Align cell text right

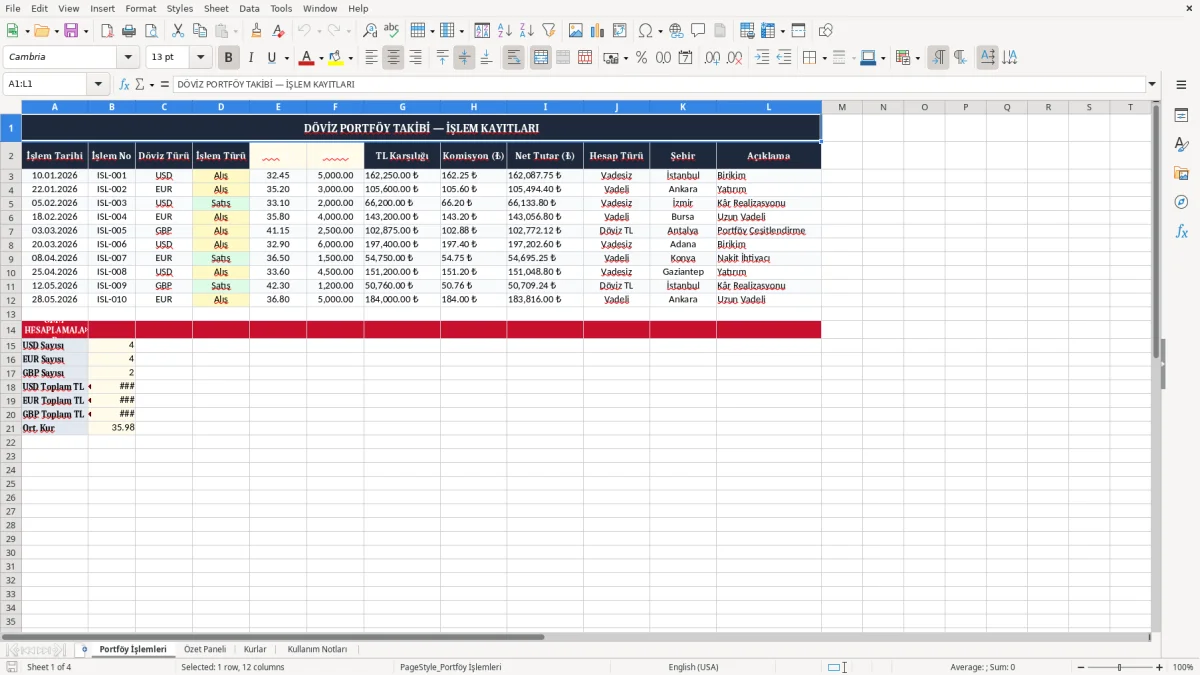pyautogui.click(x=415, y=58)
